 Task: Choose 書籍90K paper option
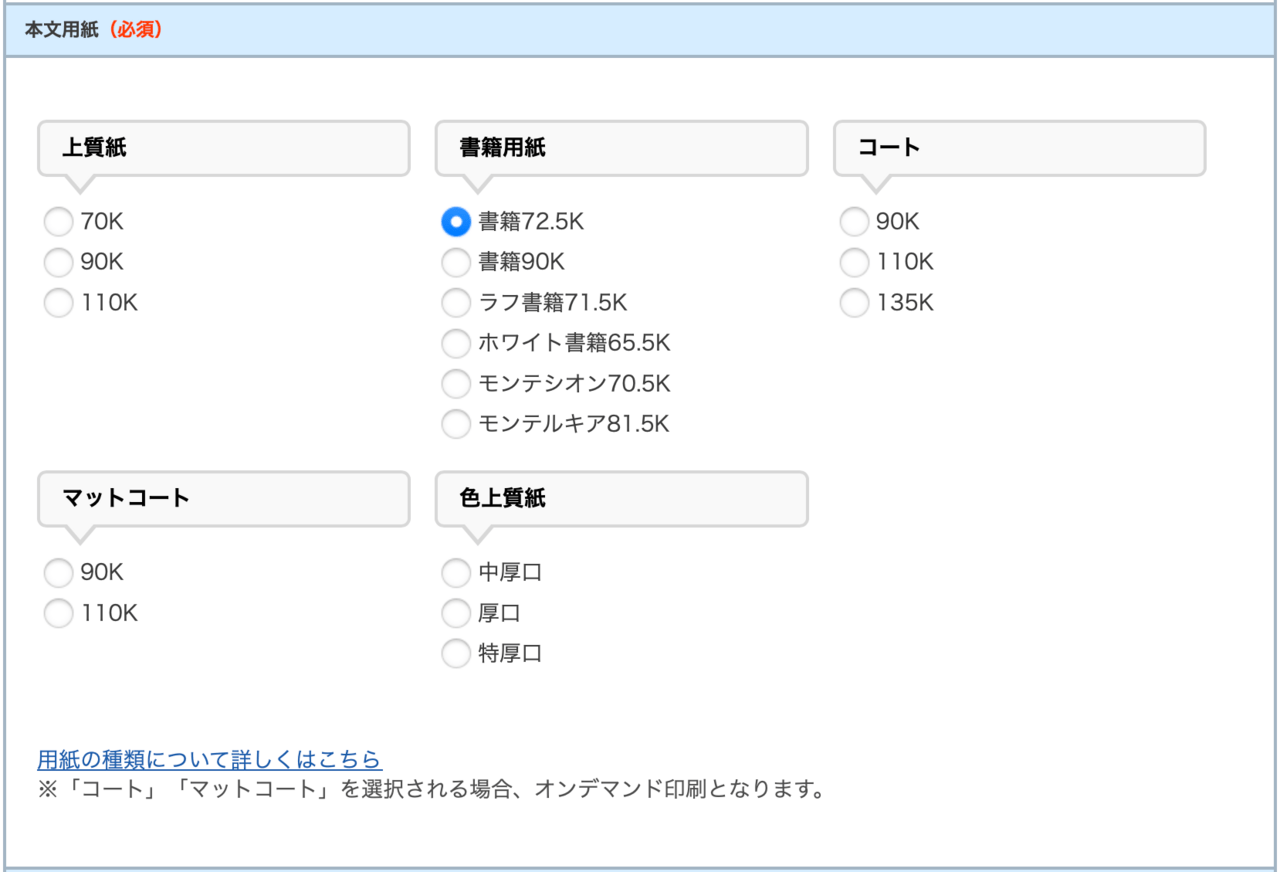click(x=456, y=262)
